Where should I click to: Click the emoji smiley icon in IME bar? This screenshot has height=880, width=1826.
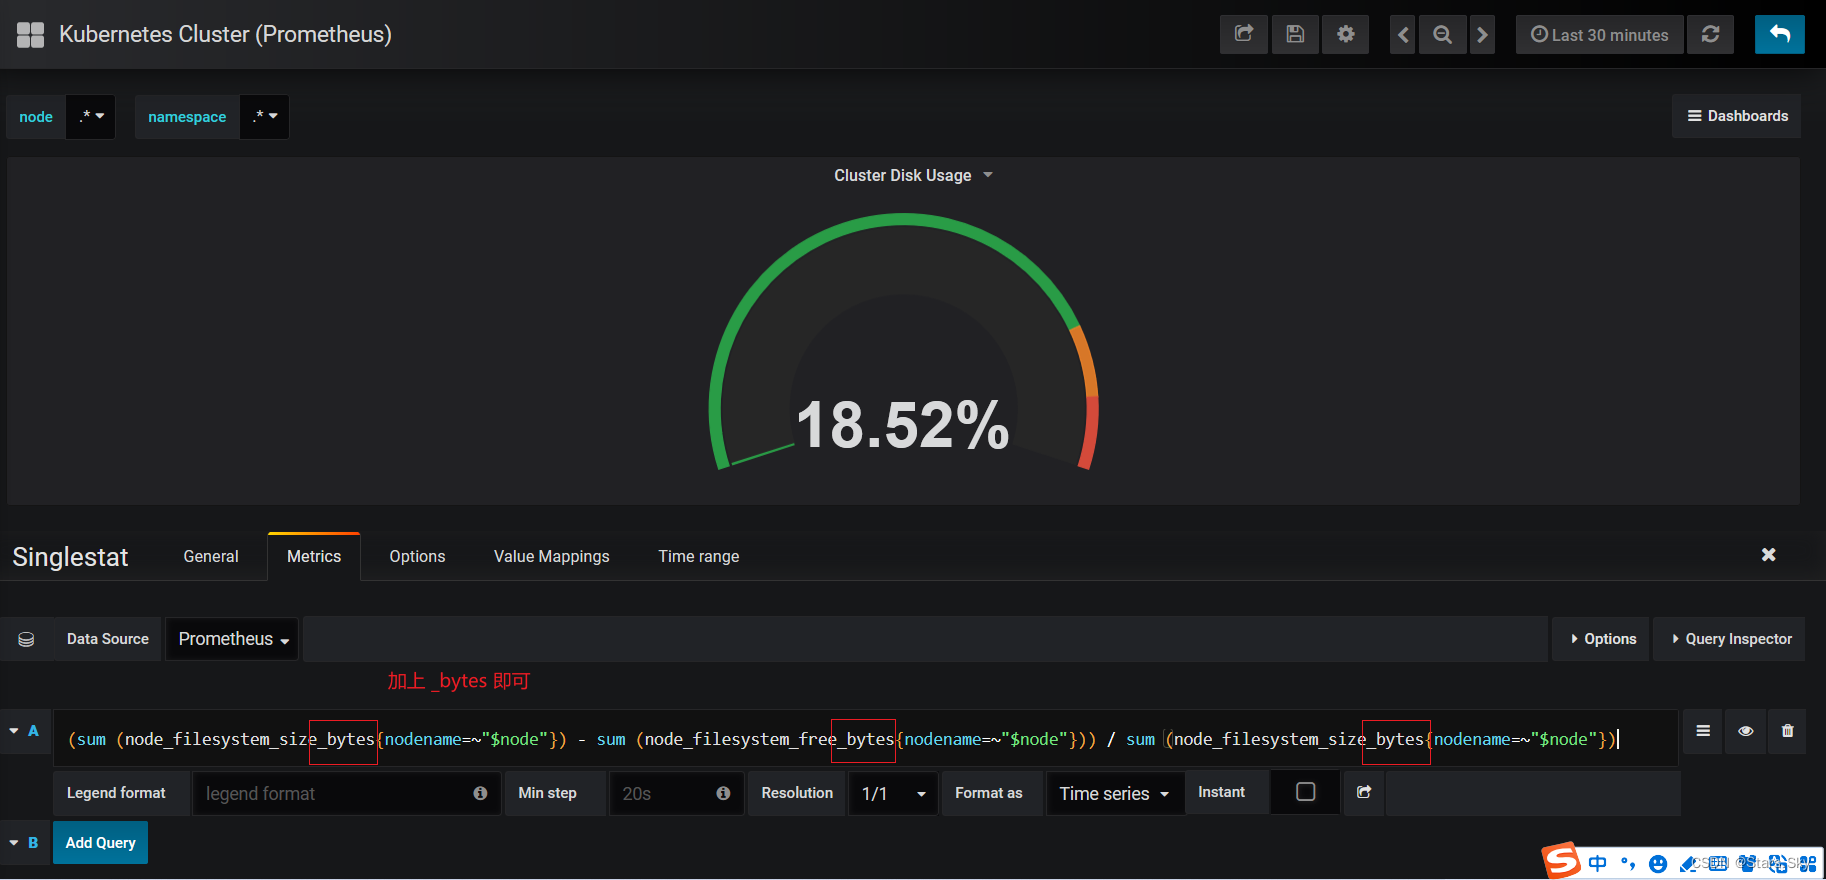pos(1658,864)
